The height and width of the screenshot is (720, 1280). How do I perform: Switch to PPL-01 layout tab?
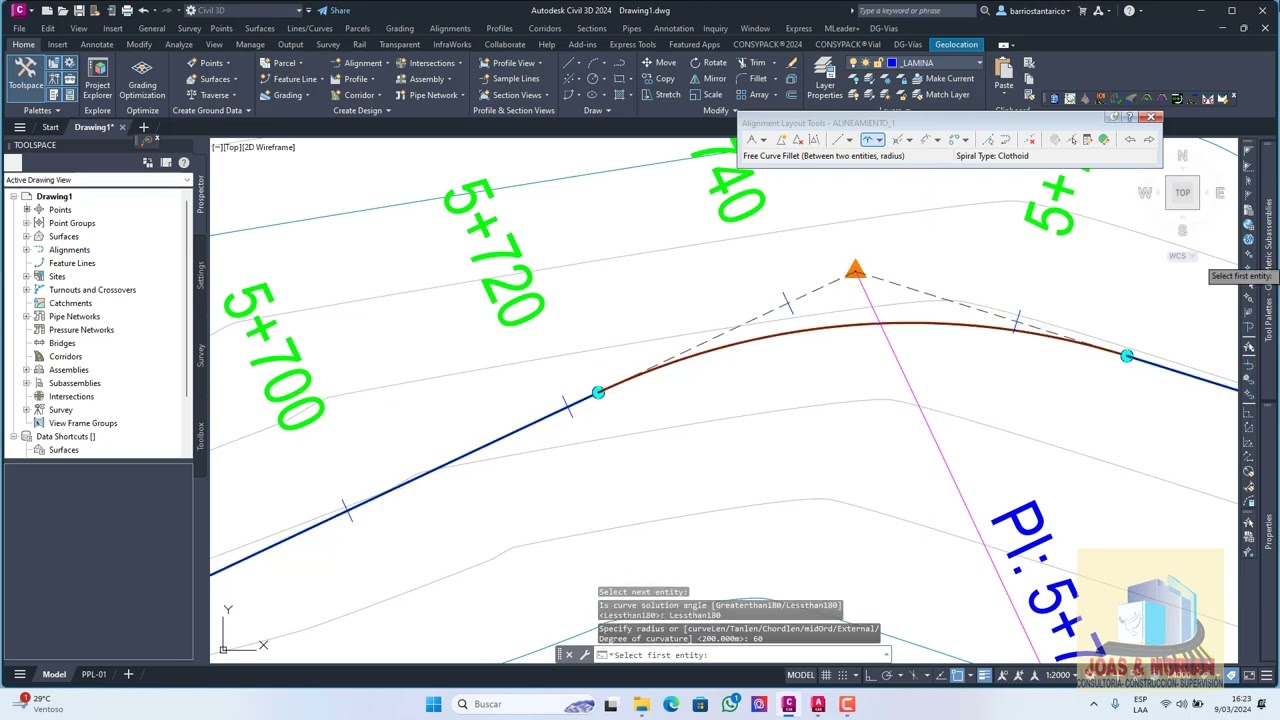click(x=94, y=675)
